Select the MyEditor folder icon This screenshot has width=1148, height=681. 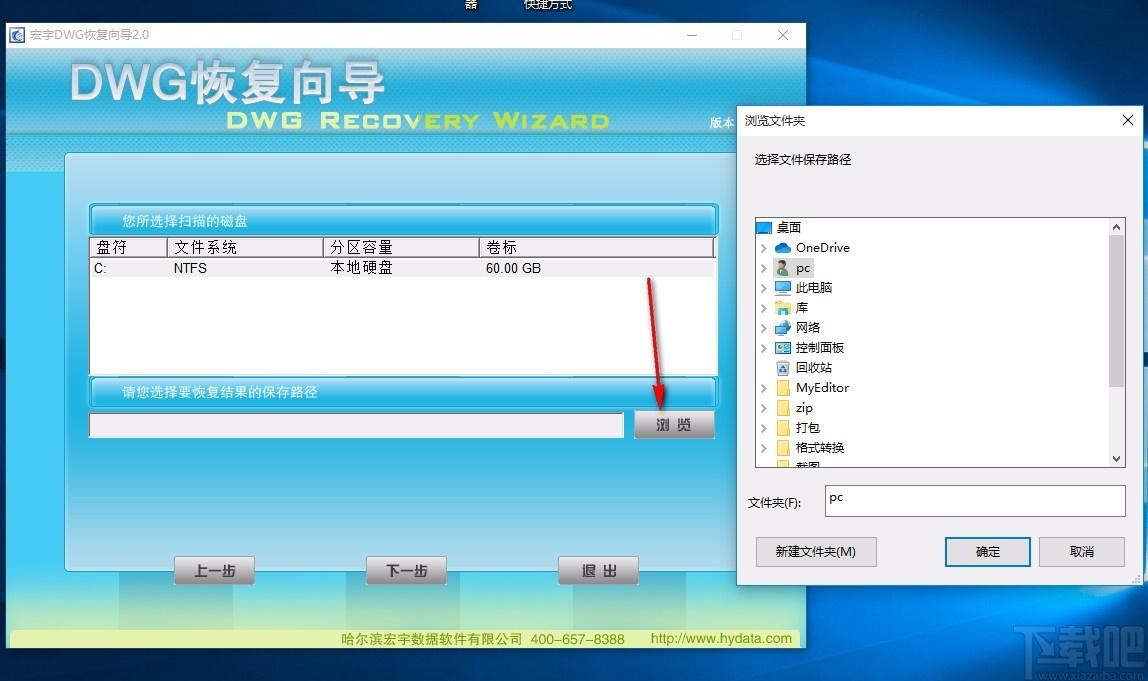[783, 388]
